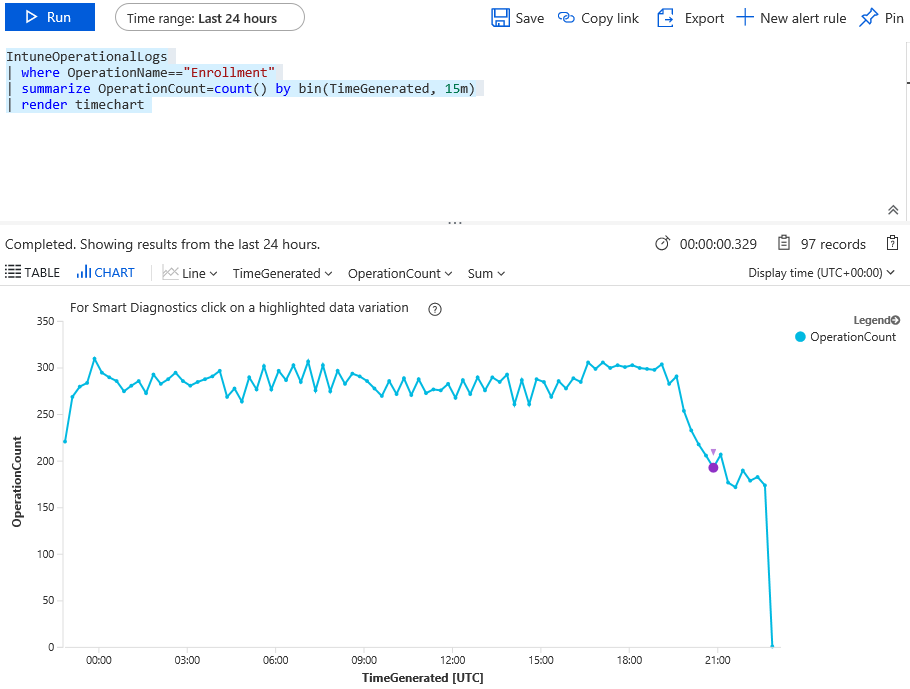Click the Save disk icon

(501, 18)
